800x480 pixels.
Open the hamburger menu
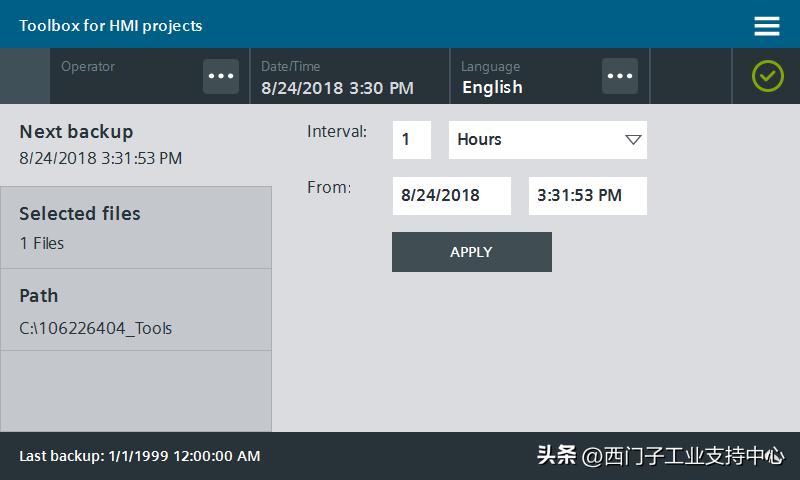767,26
